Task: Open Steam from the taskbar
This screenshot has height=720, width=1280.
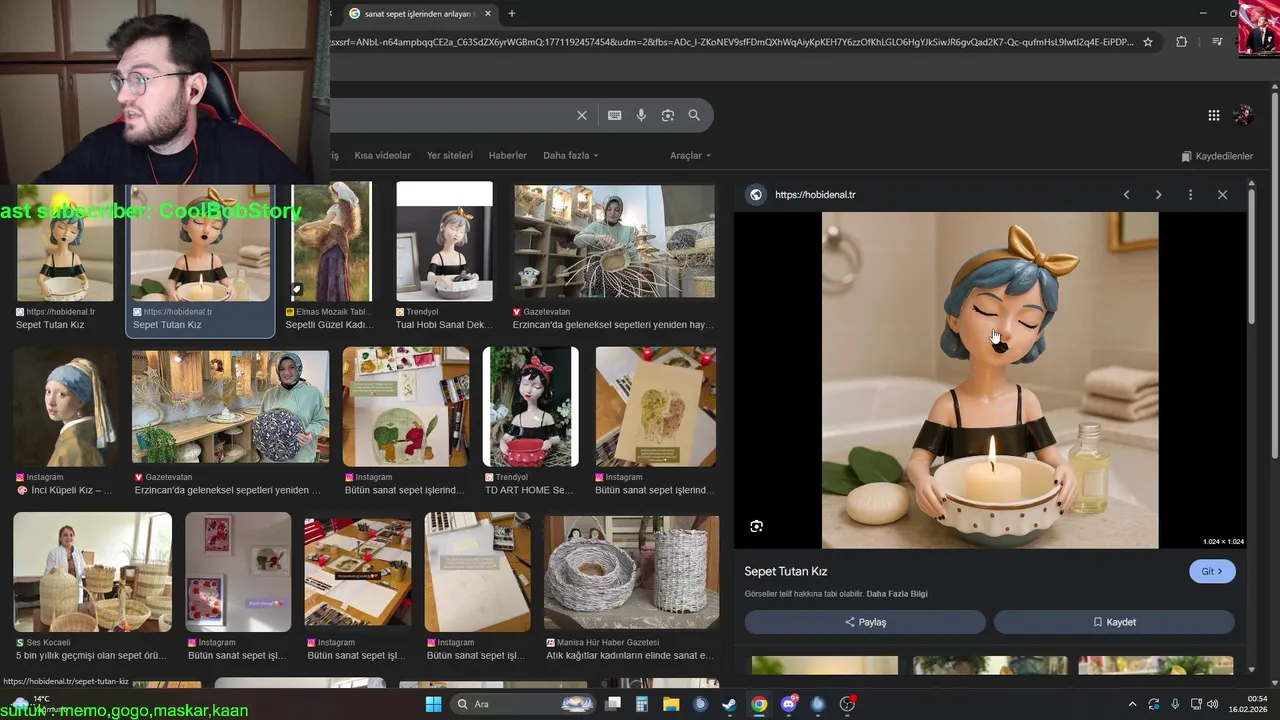Action: (x=730, y=704)
